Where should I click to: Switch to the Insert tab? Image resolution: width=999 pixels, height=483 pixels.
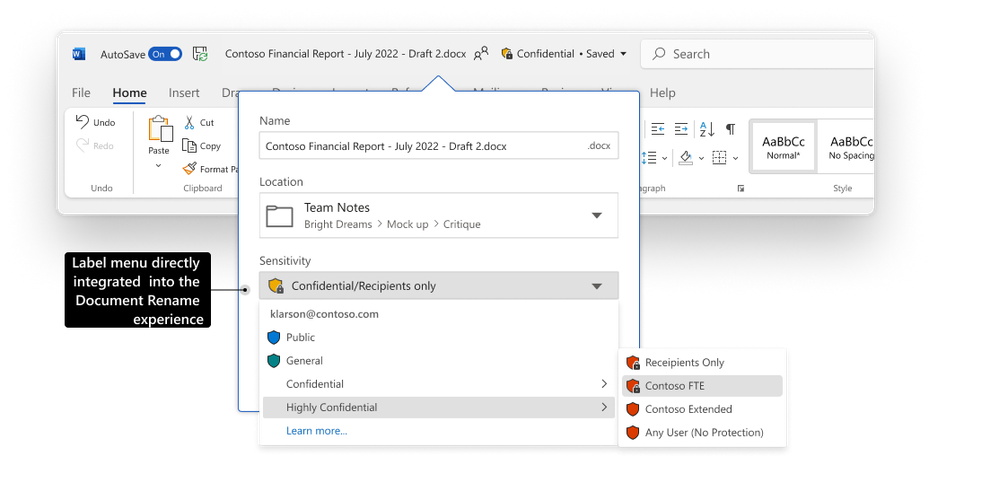tap(184, 93)
